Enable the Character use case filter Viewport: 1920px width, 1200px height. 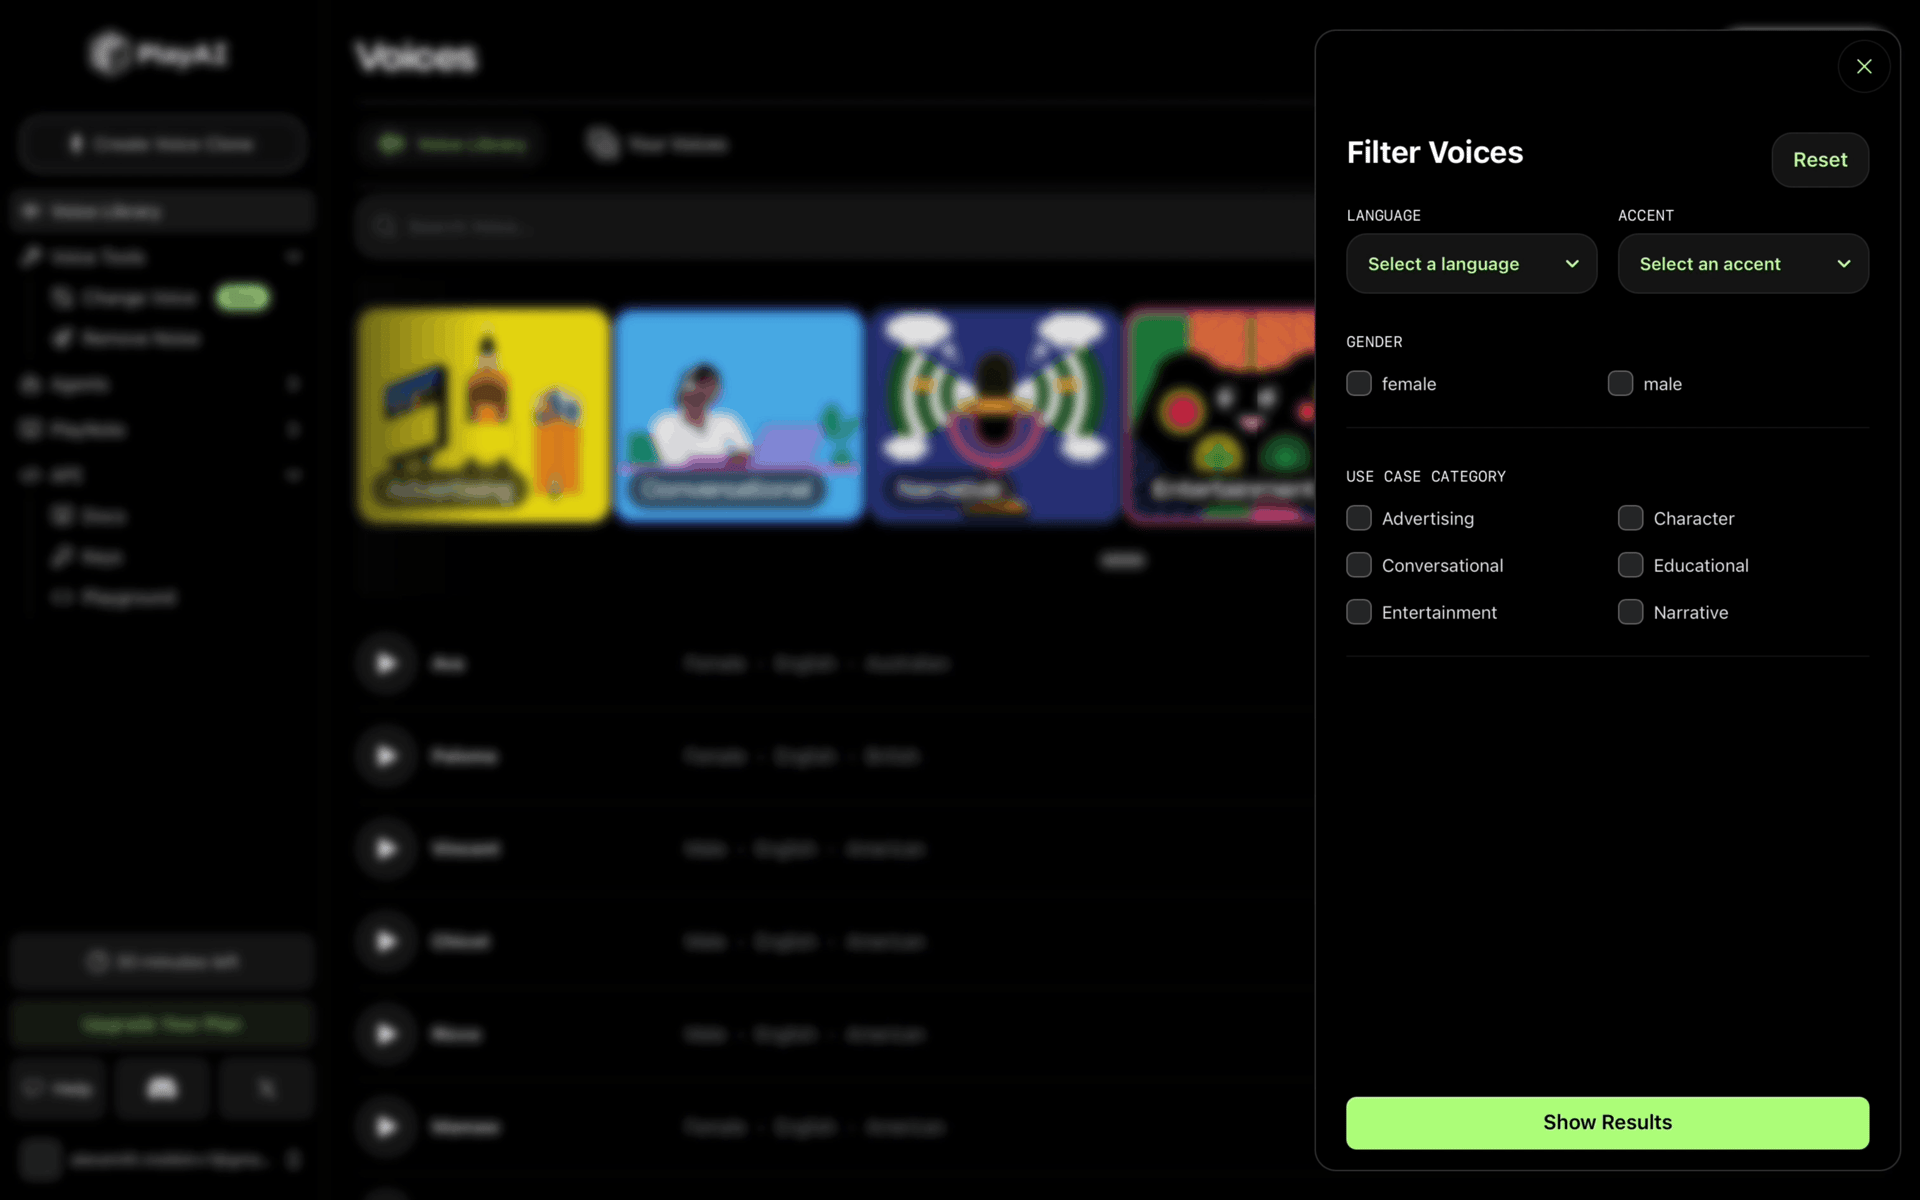point(1630,518)
